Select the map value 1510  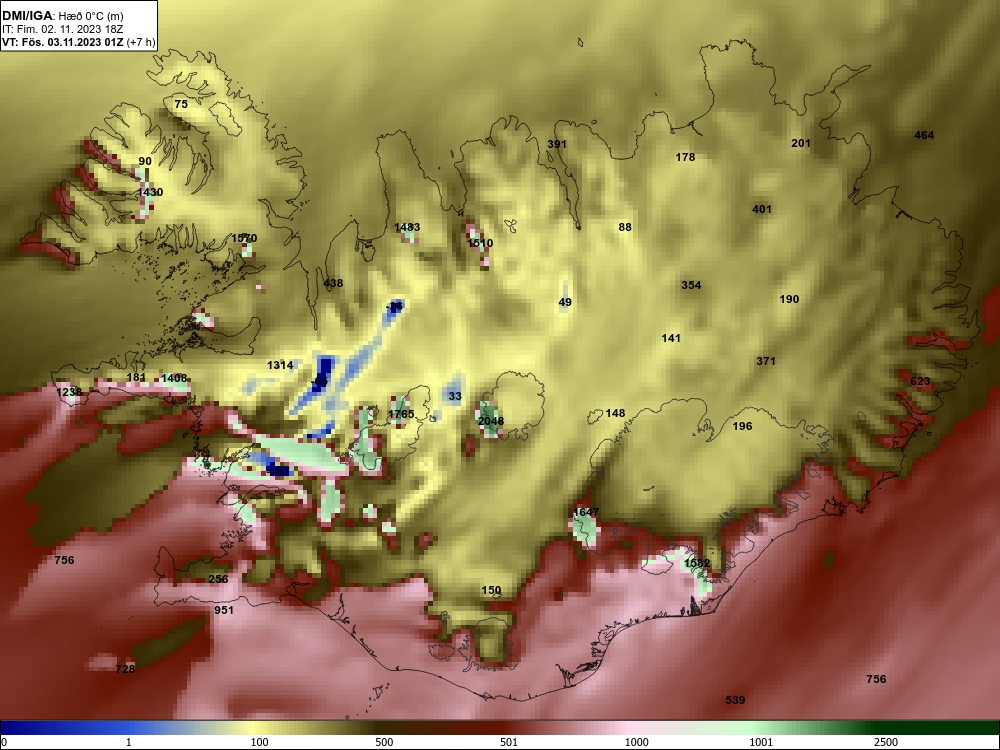(x=480, y=243)
